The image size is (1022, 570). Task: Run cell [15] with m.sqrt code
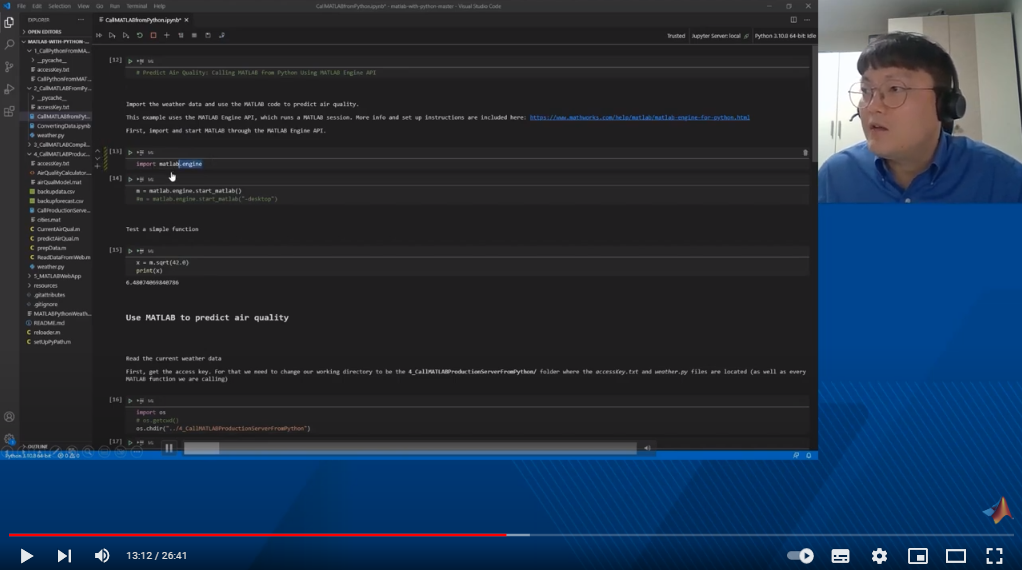coord(130,251)
